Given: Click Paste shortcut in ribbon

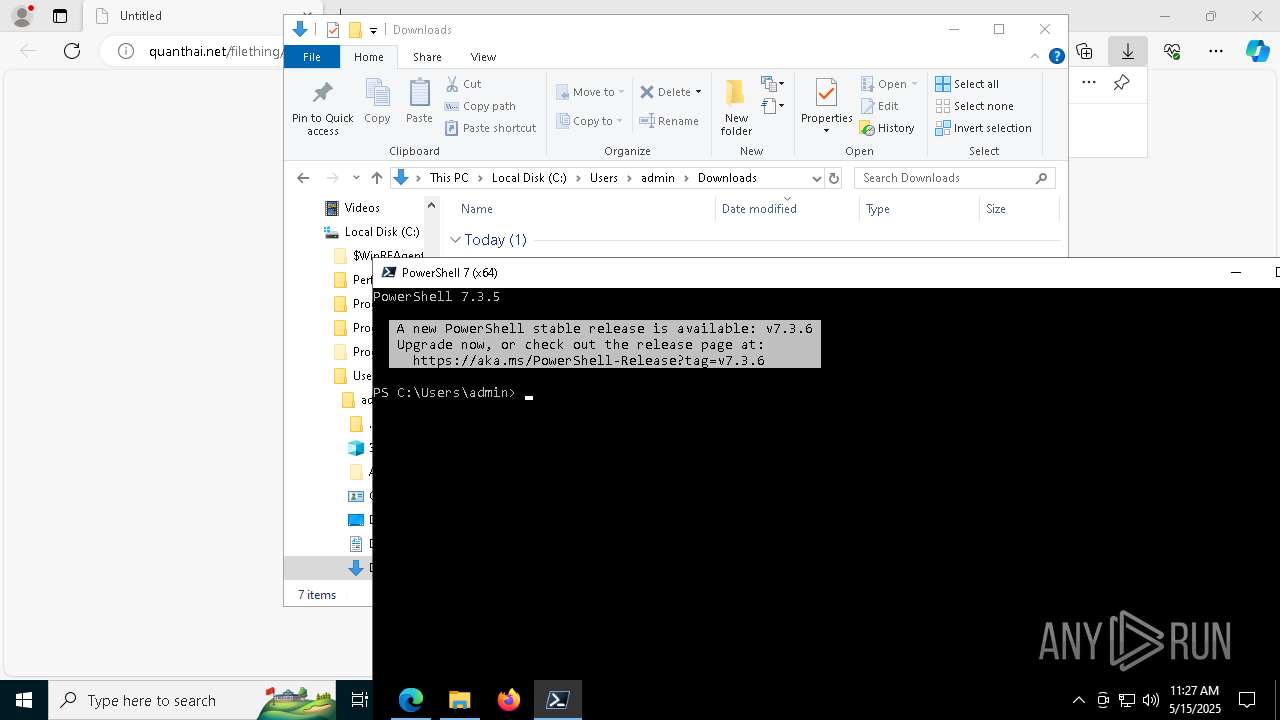Looking at the screenshot, I should (x=490, y=128).
